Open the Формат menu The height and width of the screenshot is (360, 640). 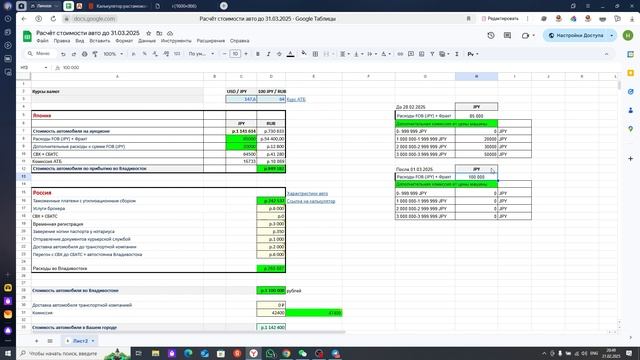click(124, 41)
